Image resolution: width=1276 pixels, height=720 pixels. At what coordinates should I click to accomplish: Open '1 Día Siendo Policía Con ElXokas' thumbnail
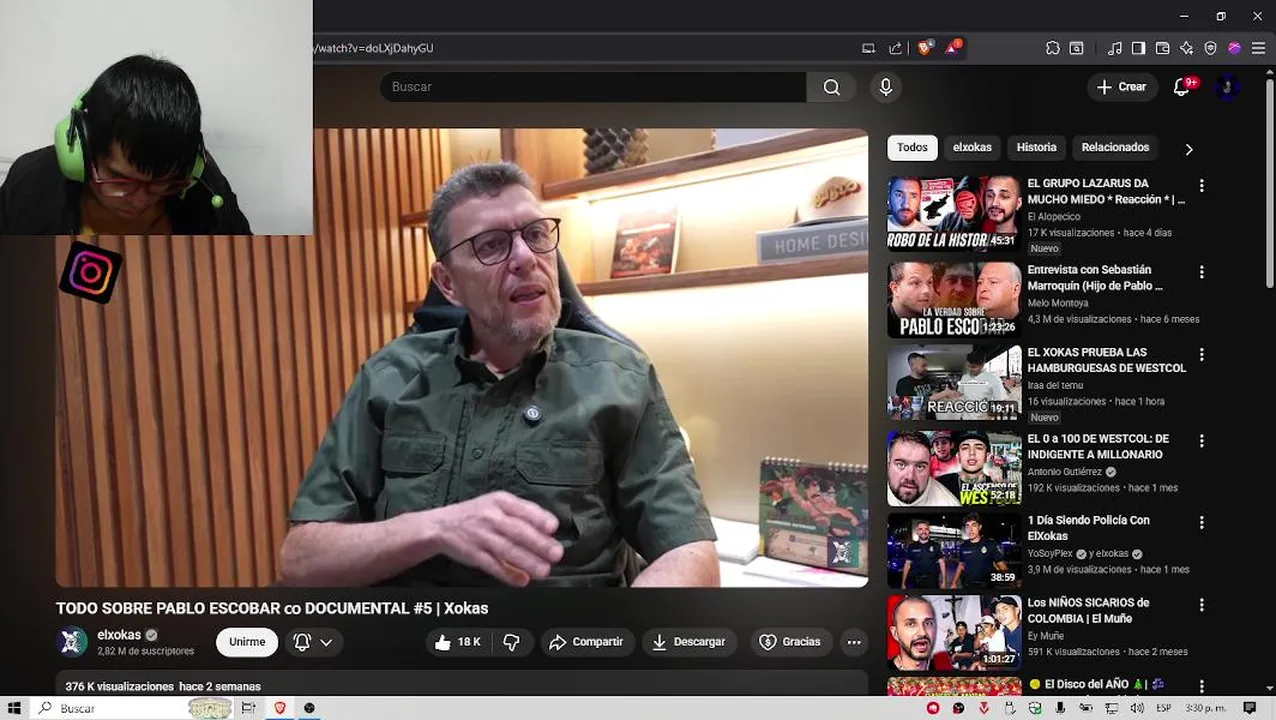[x=954, y=550]
